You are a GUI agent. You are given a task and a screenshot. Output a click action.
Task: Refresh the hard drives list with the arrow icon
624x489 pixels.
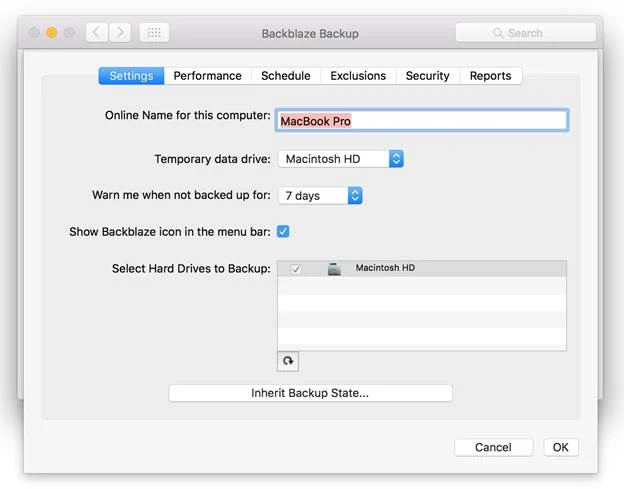pyautogui.click(x=288, y=361)
